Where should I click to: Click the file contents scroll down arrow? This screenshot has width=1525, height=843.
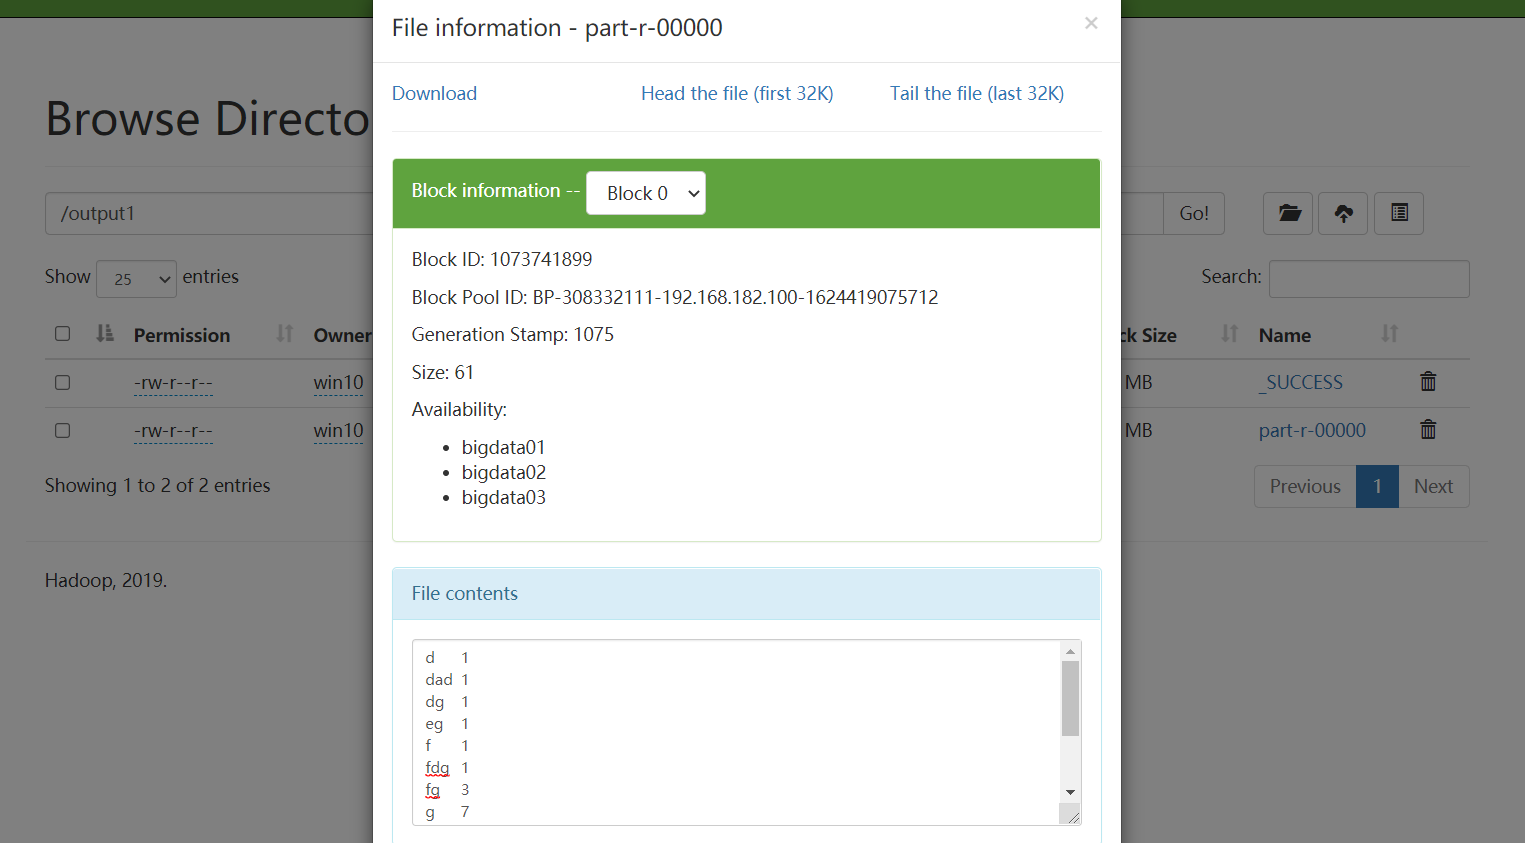coord(1070,792)
